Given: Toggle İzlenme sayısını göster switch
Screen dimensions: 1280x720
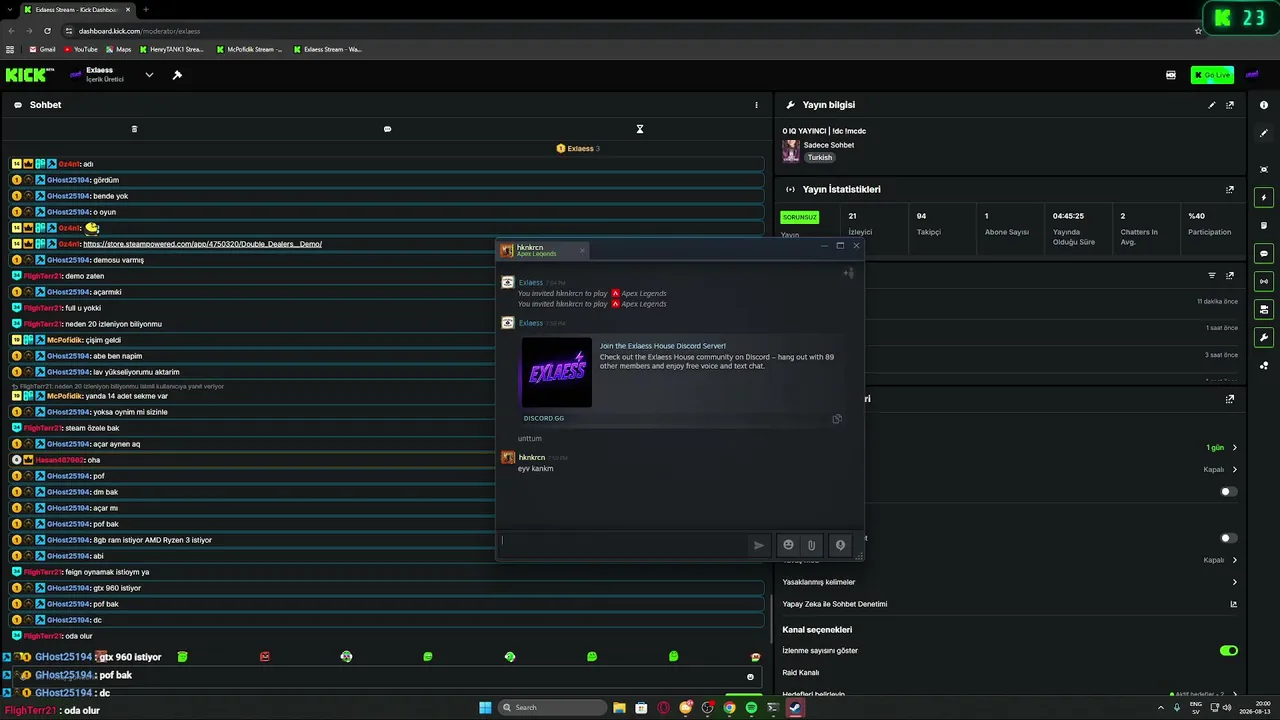Looking at the screenshot, I should [x=1229, y=651].
